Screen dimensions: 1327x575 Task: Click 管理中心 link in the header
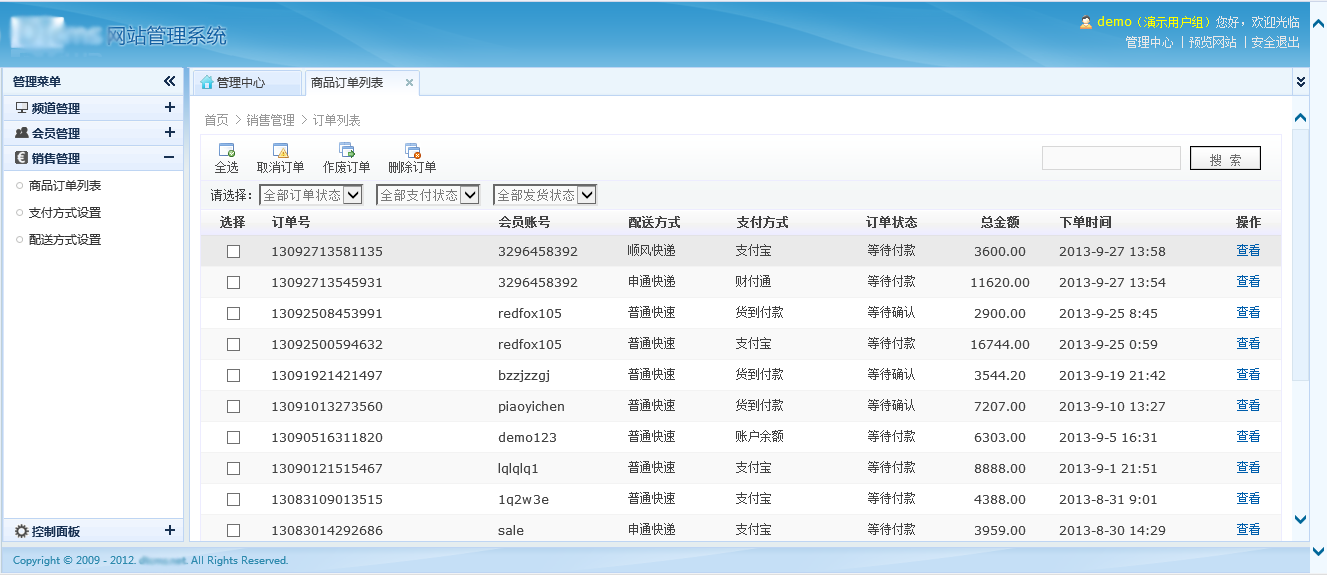1149,43
